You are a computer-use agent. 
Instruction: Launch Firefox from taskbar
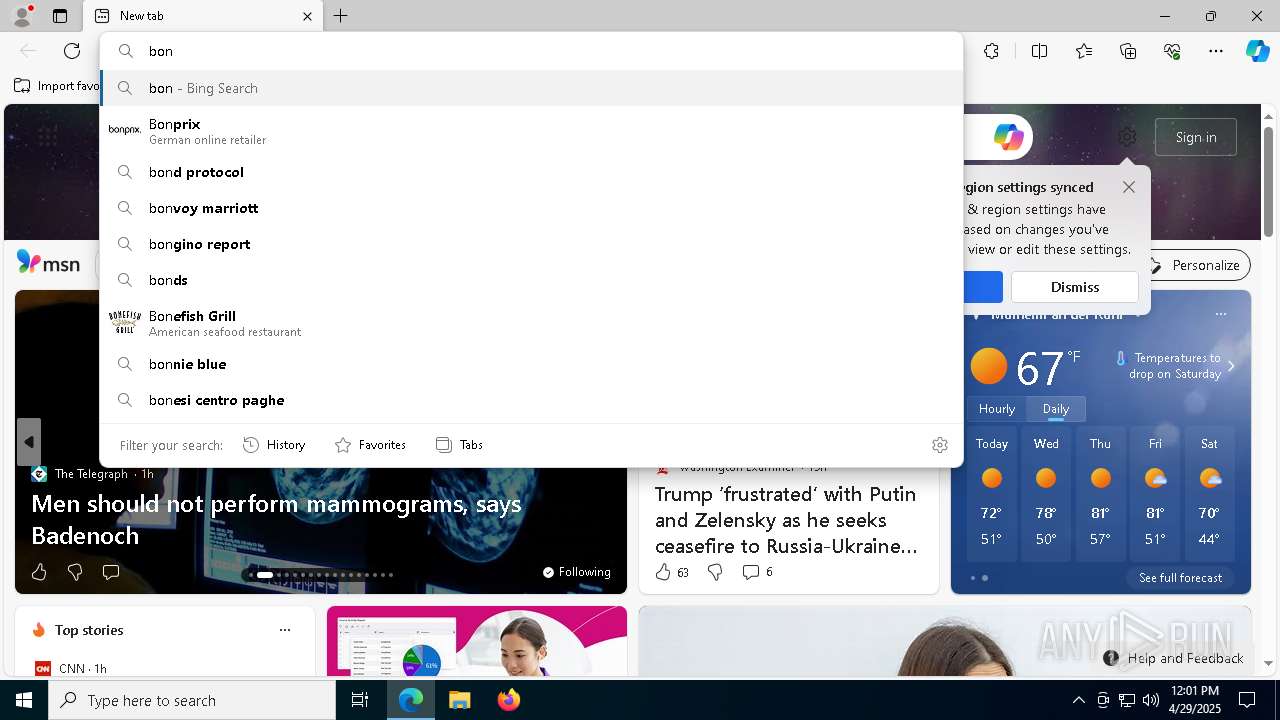(508, 700)
